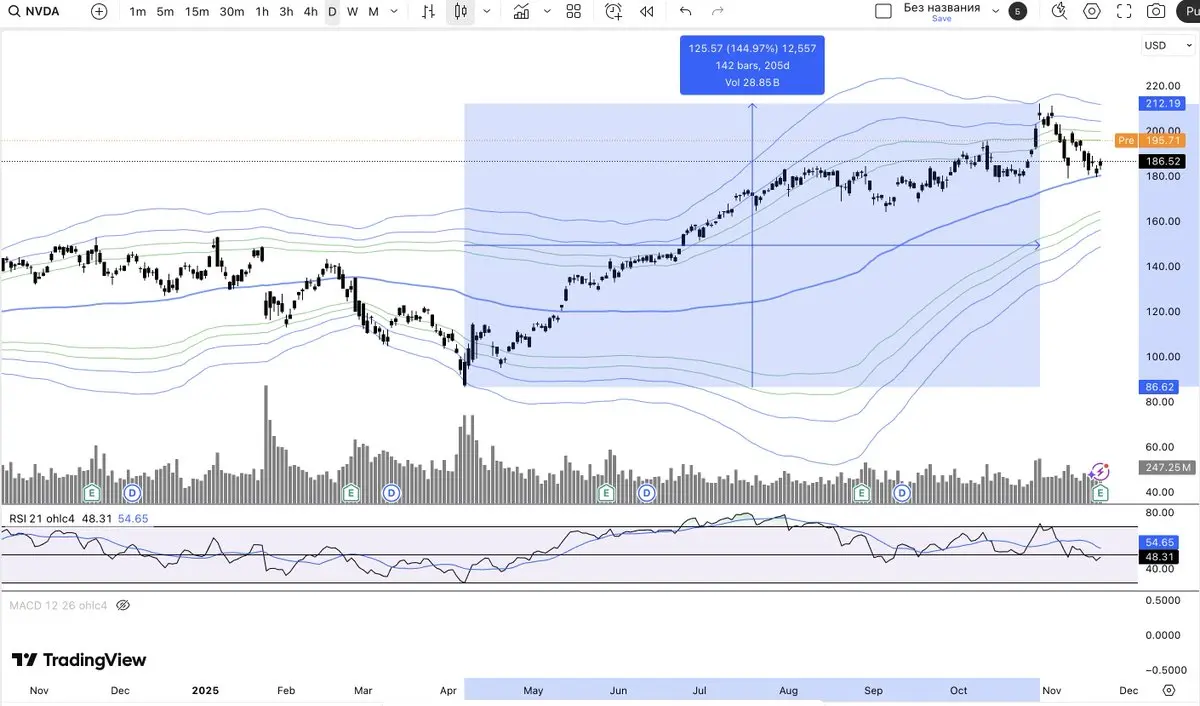Viewport: 1200px width, 706px height.
Task: Enter fullscreen mode icon
Action: click(1124, 12)
